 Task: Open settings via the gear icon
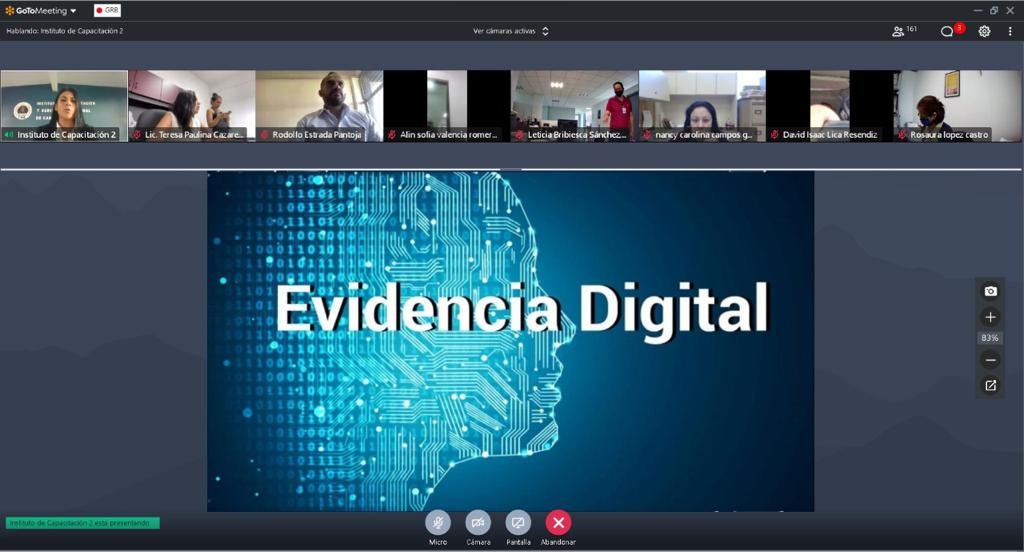(x=984, y=31)
